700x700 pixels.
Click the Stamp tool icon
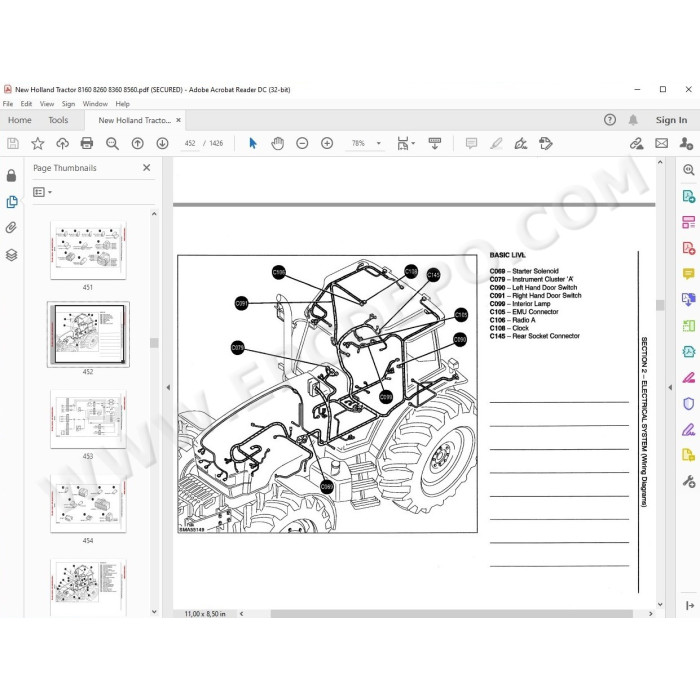coord(546,143)
